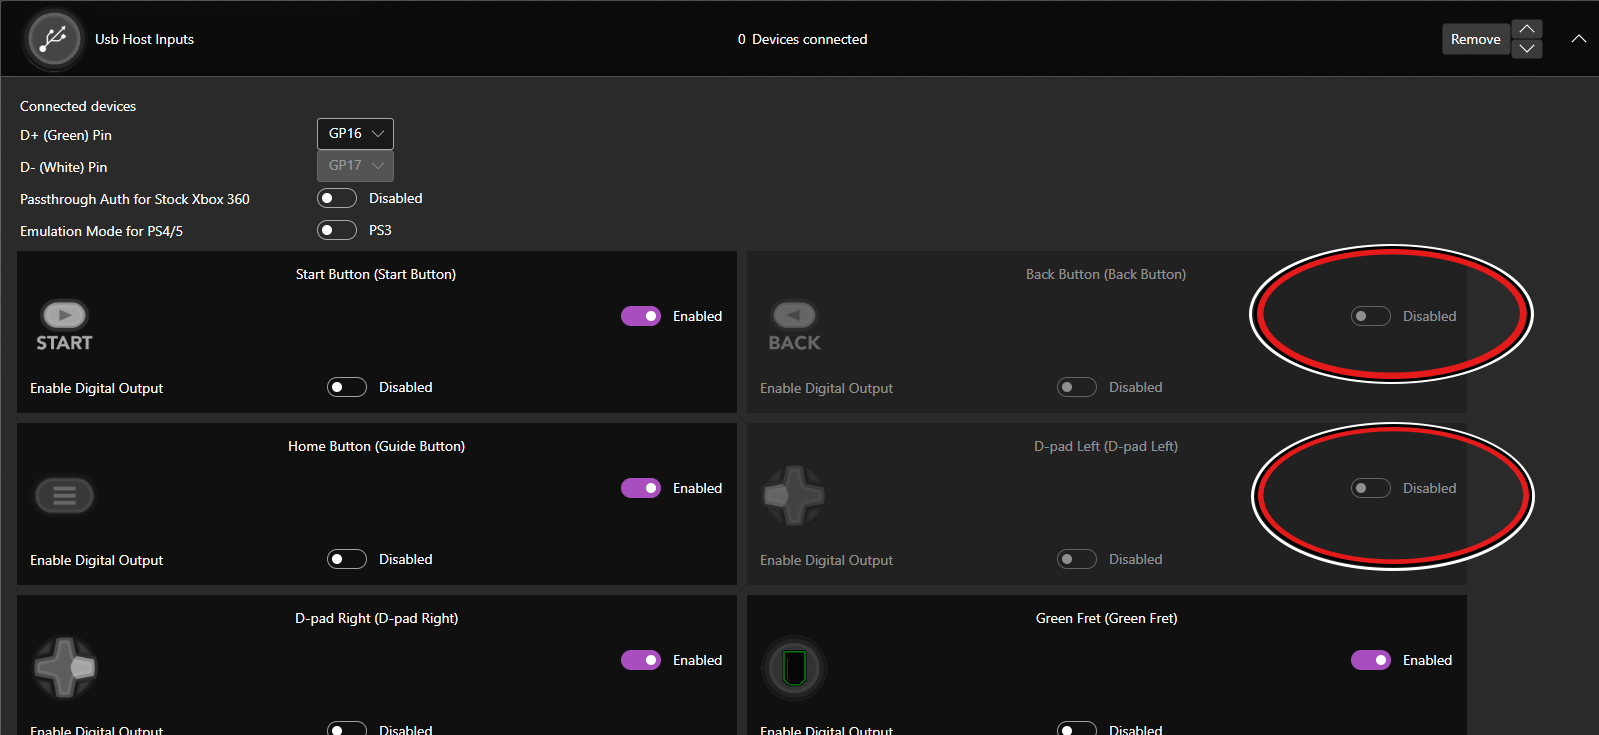
Task: Click 'Start Button (Start Button)' heading
Action: point(376,274)
